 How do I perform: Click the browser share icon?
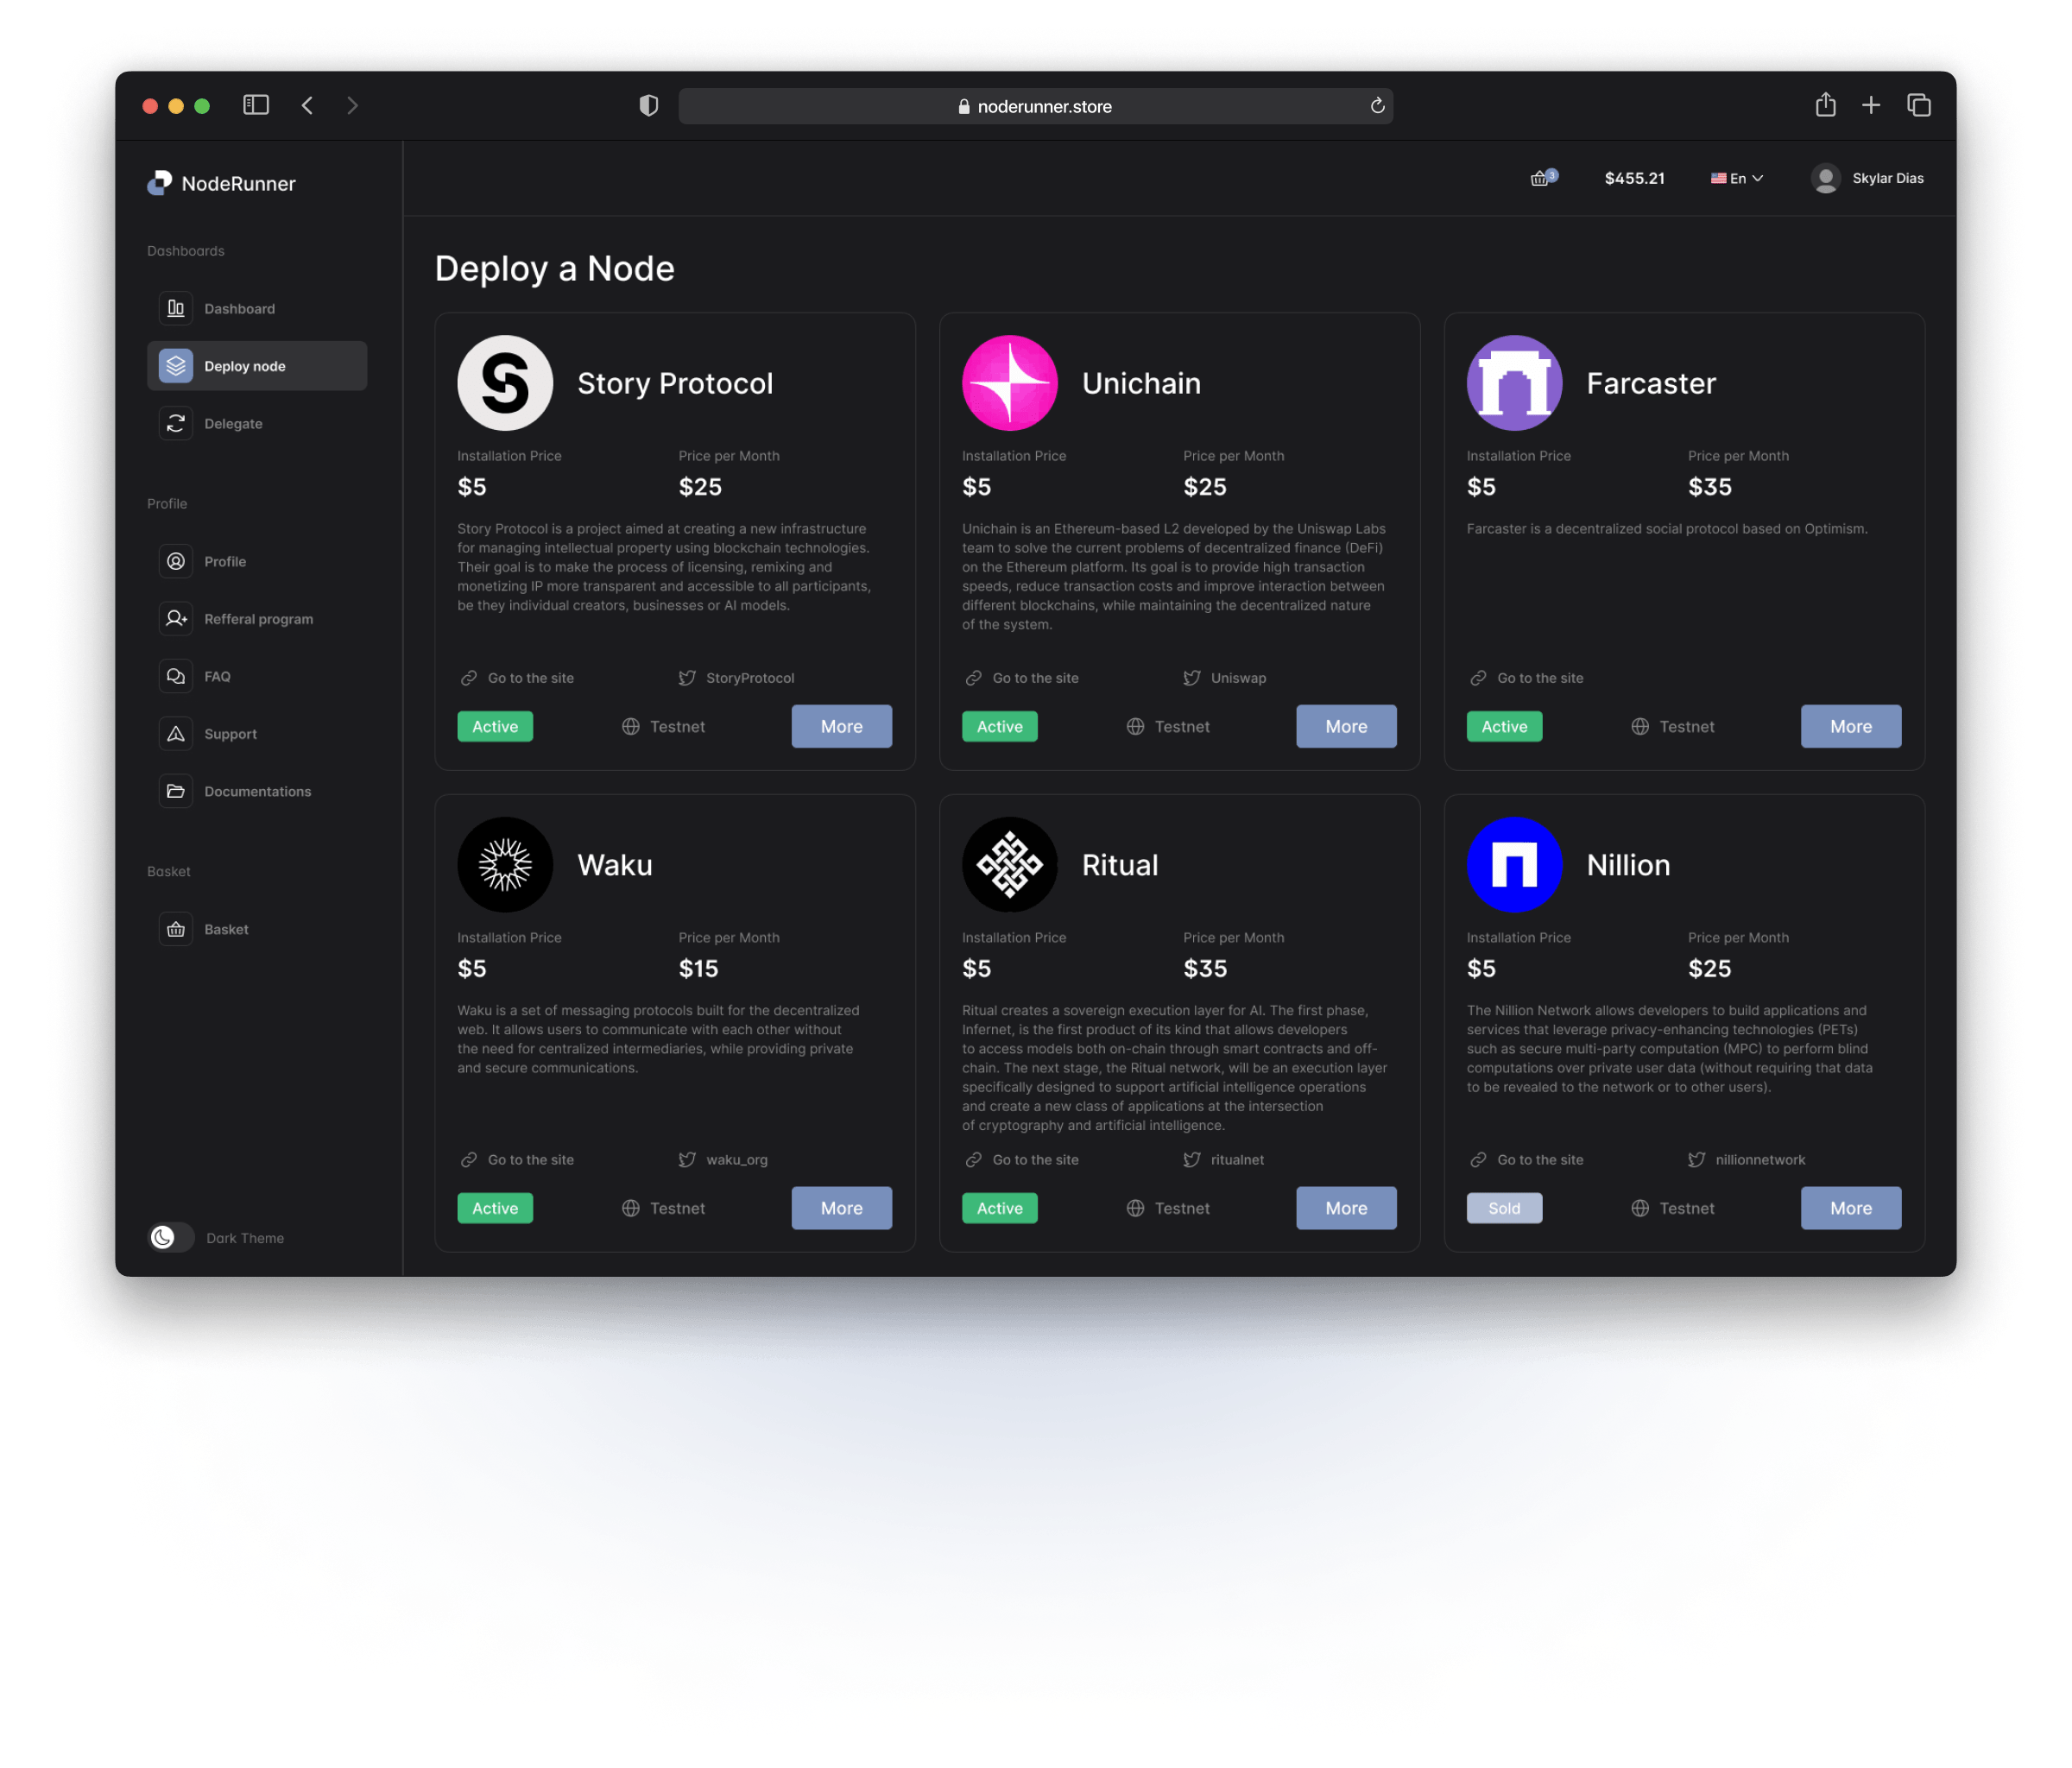1825,105
